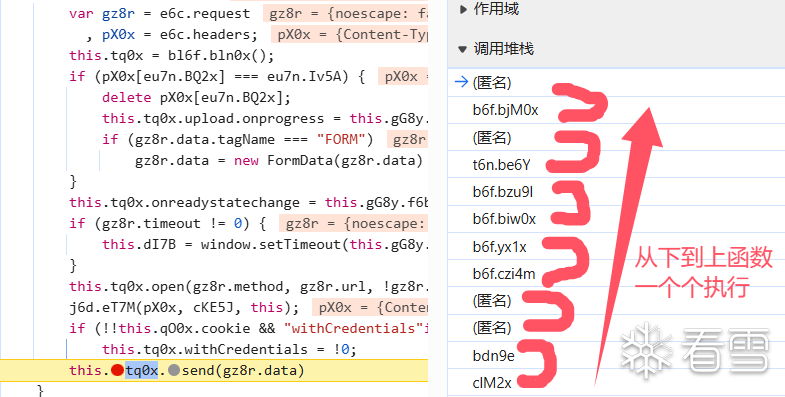Select the bdn9e stack frame
Image resolution: width=785 pixels, height=397 pixels.
tap(616, 355)
